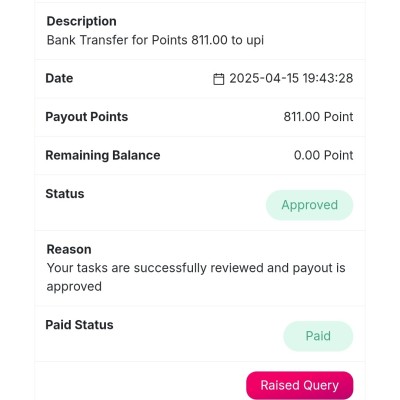Click the 811.00 Point payout value
The image size is (400, 400).
pos(318,117)
